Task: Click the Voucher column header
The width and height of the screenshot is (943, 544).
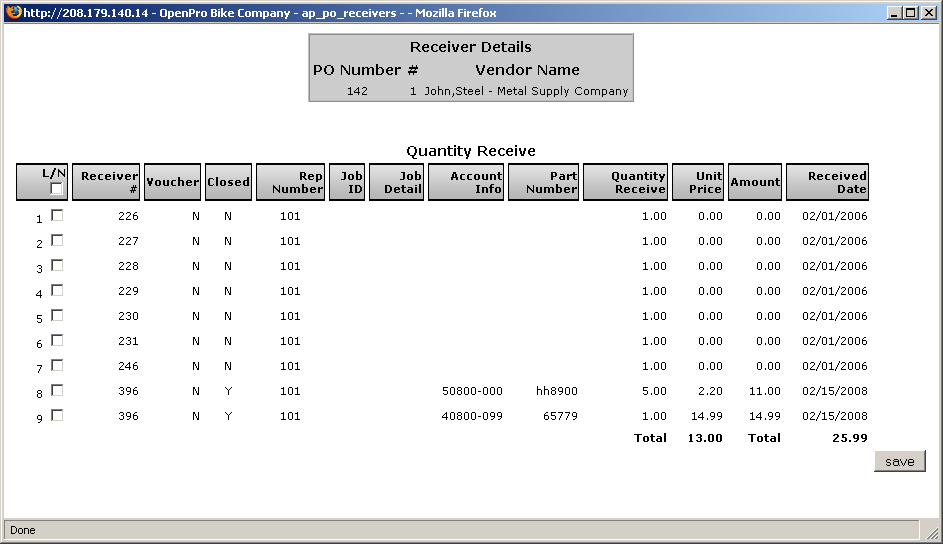Action: tap(172, 182)
